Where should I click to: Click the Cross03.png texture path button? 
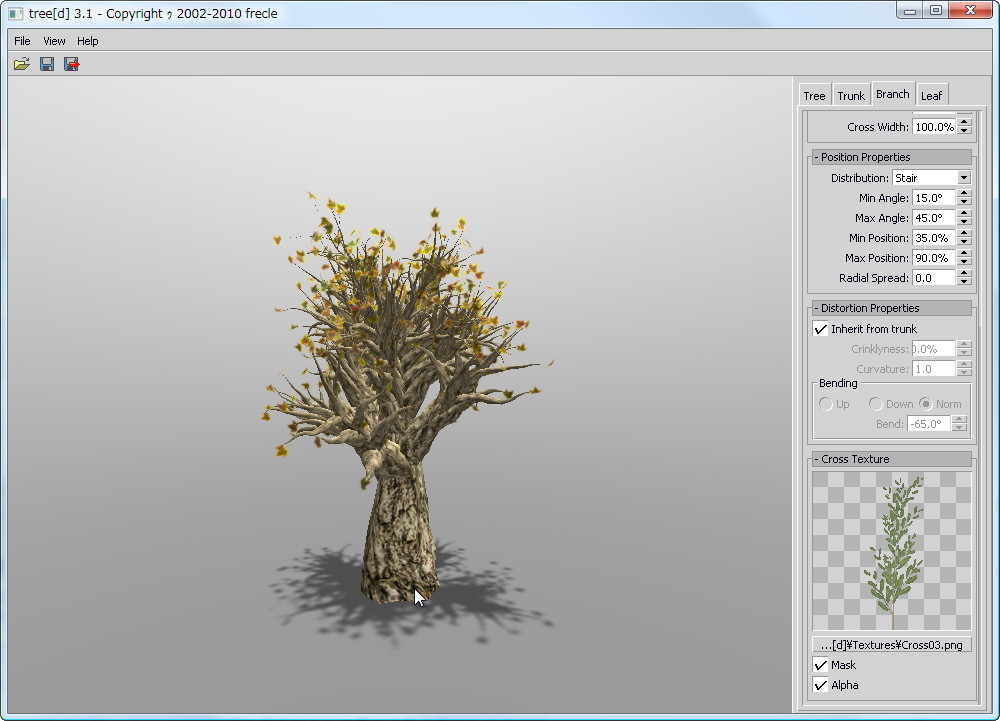(x=891, y=645)
